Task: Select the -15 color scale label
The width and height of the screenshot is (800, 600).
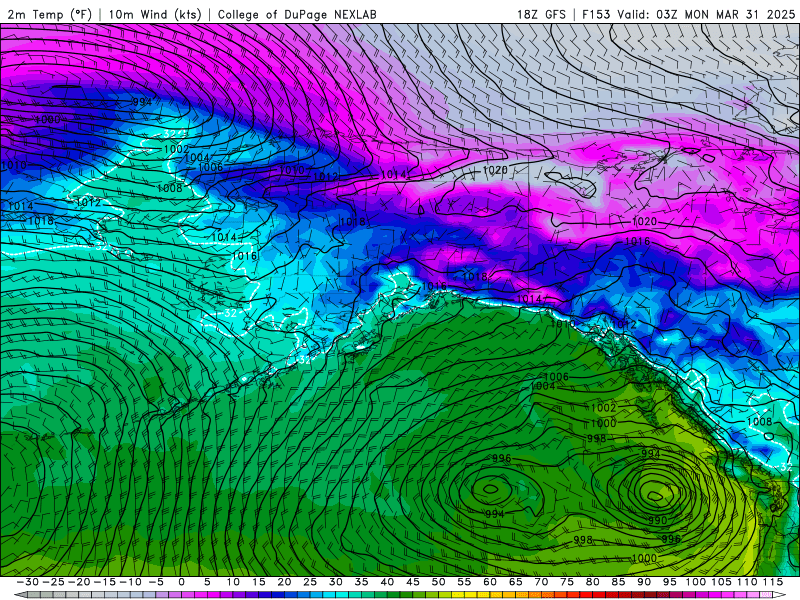Action: [105, 582]
